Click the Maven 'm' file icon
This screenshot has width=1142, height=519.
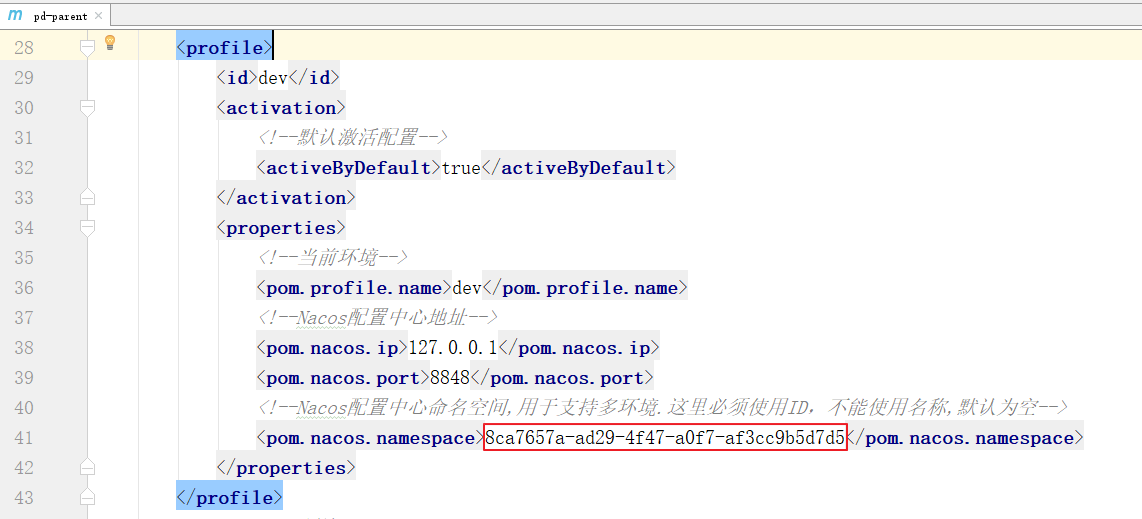(x=15, y=15)
